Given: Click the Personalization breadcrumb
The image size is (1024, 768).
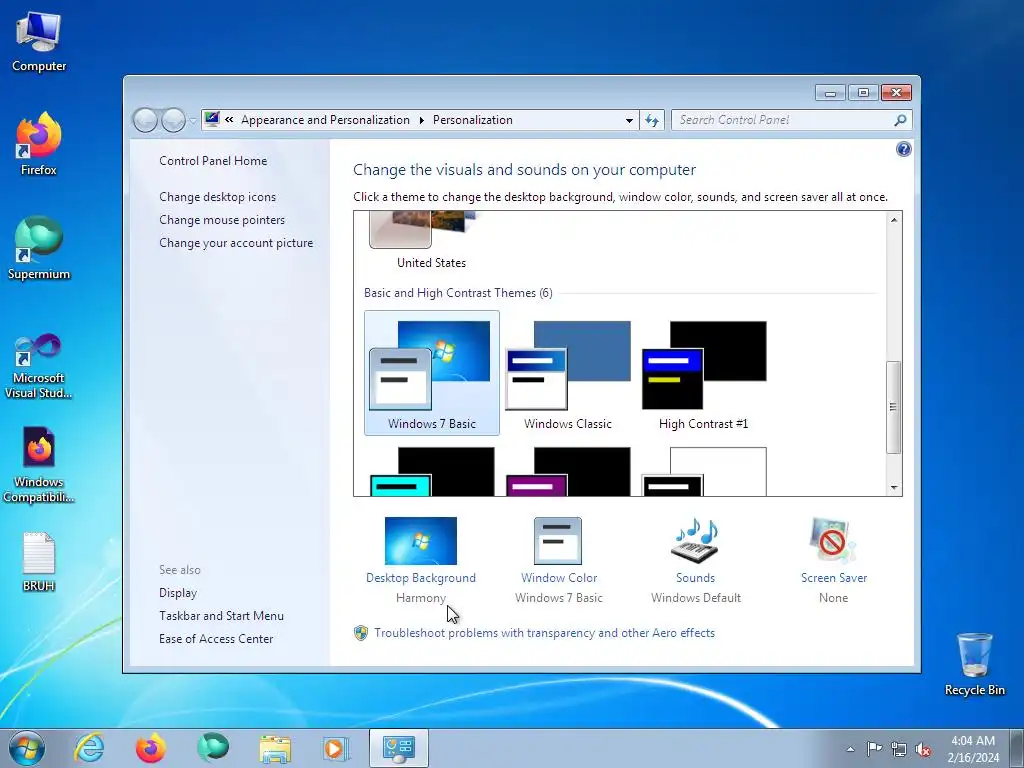Looking at the screenshot, I should click(x=473, y=120).
